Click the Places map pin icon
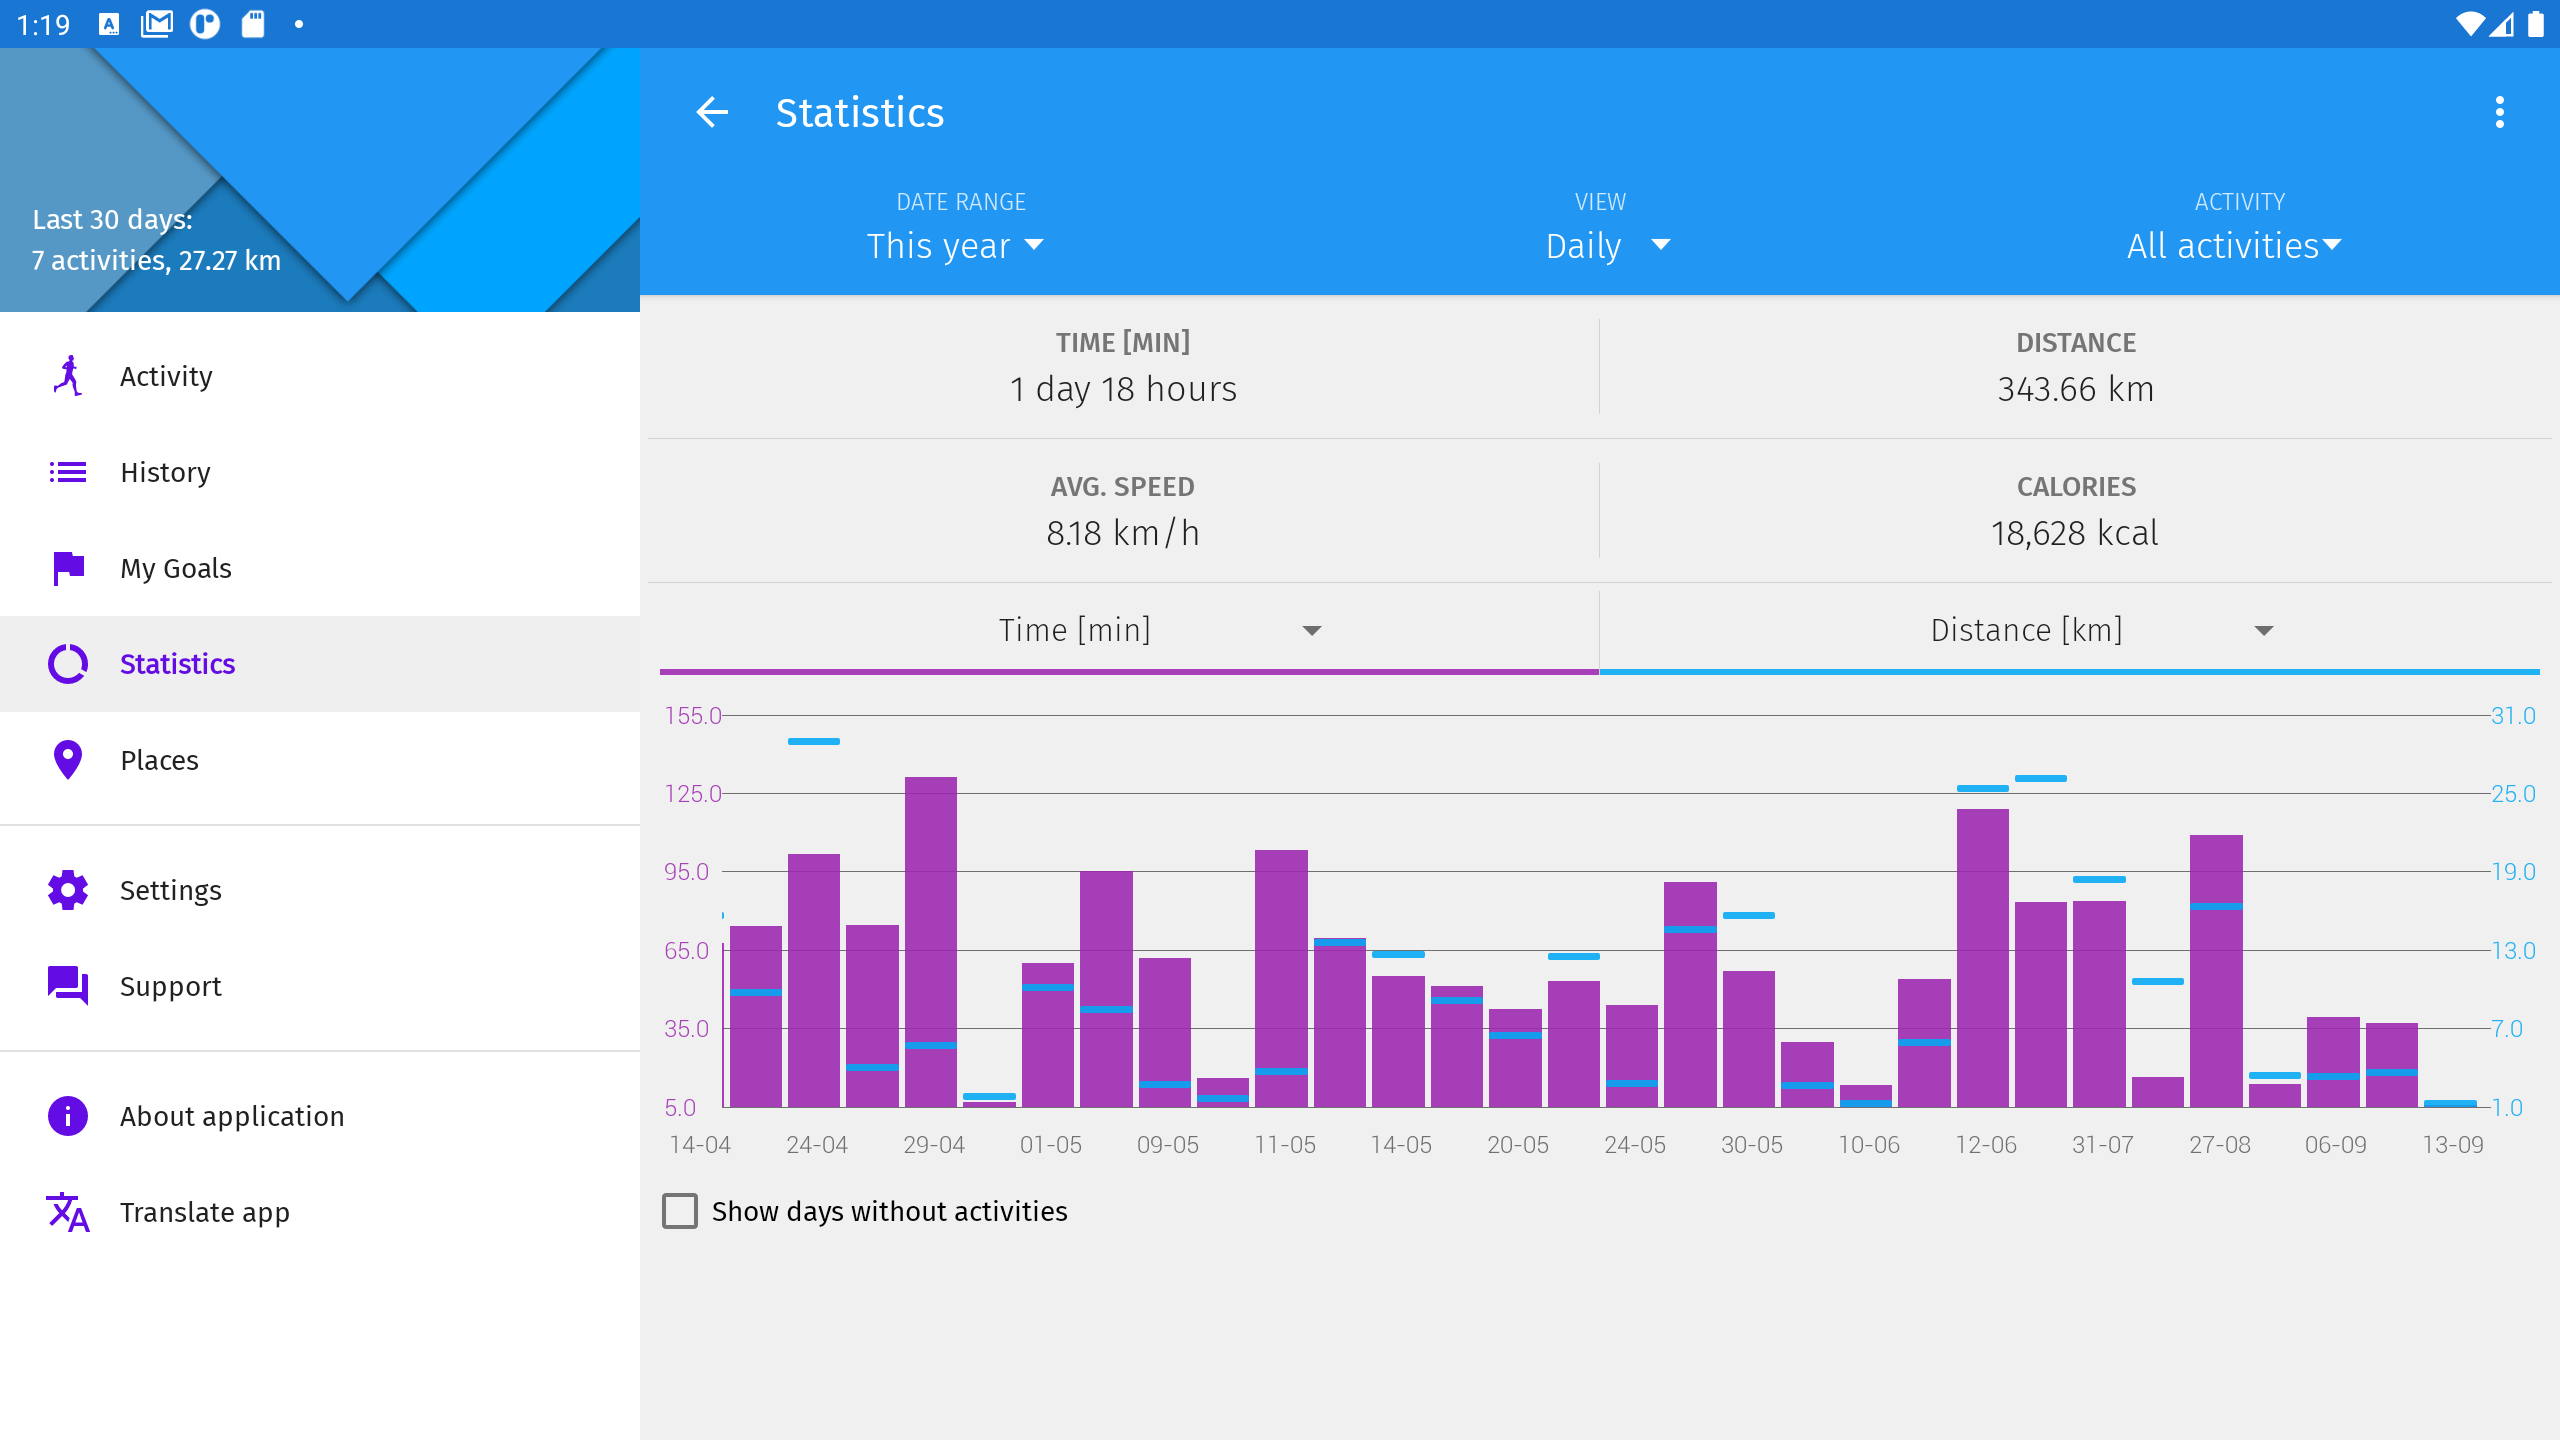This screenshot has height=1440, width=2560. coord(68,760)
